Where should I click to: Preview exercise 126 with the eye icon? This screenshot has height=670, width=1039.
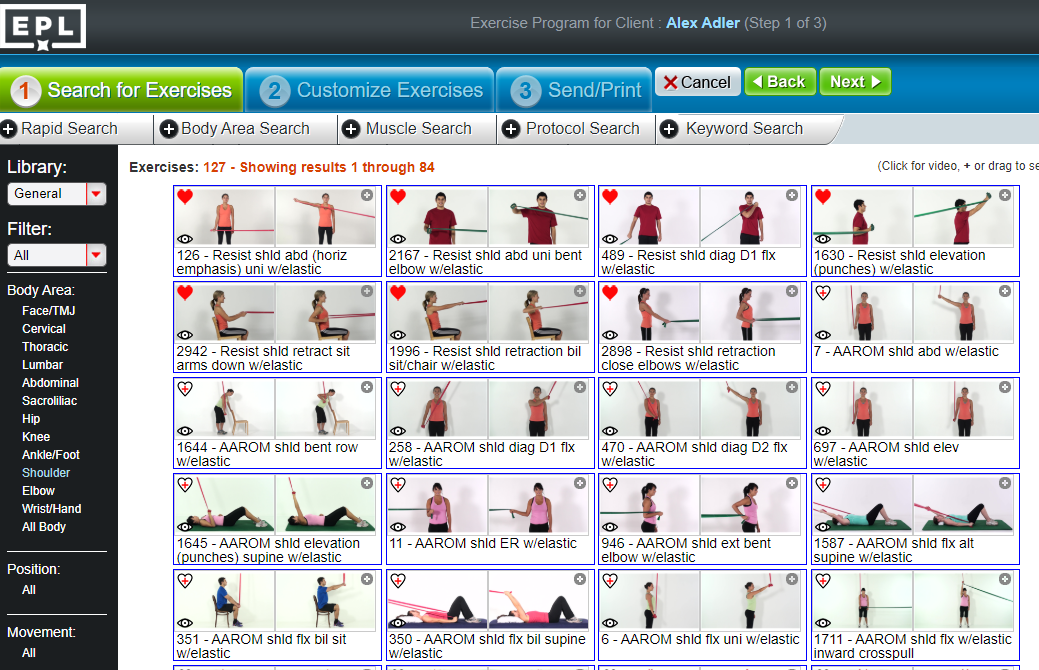pos(185,239)
